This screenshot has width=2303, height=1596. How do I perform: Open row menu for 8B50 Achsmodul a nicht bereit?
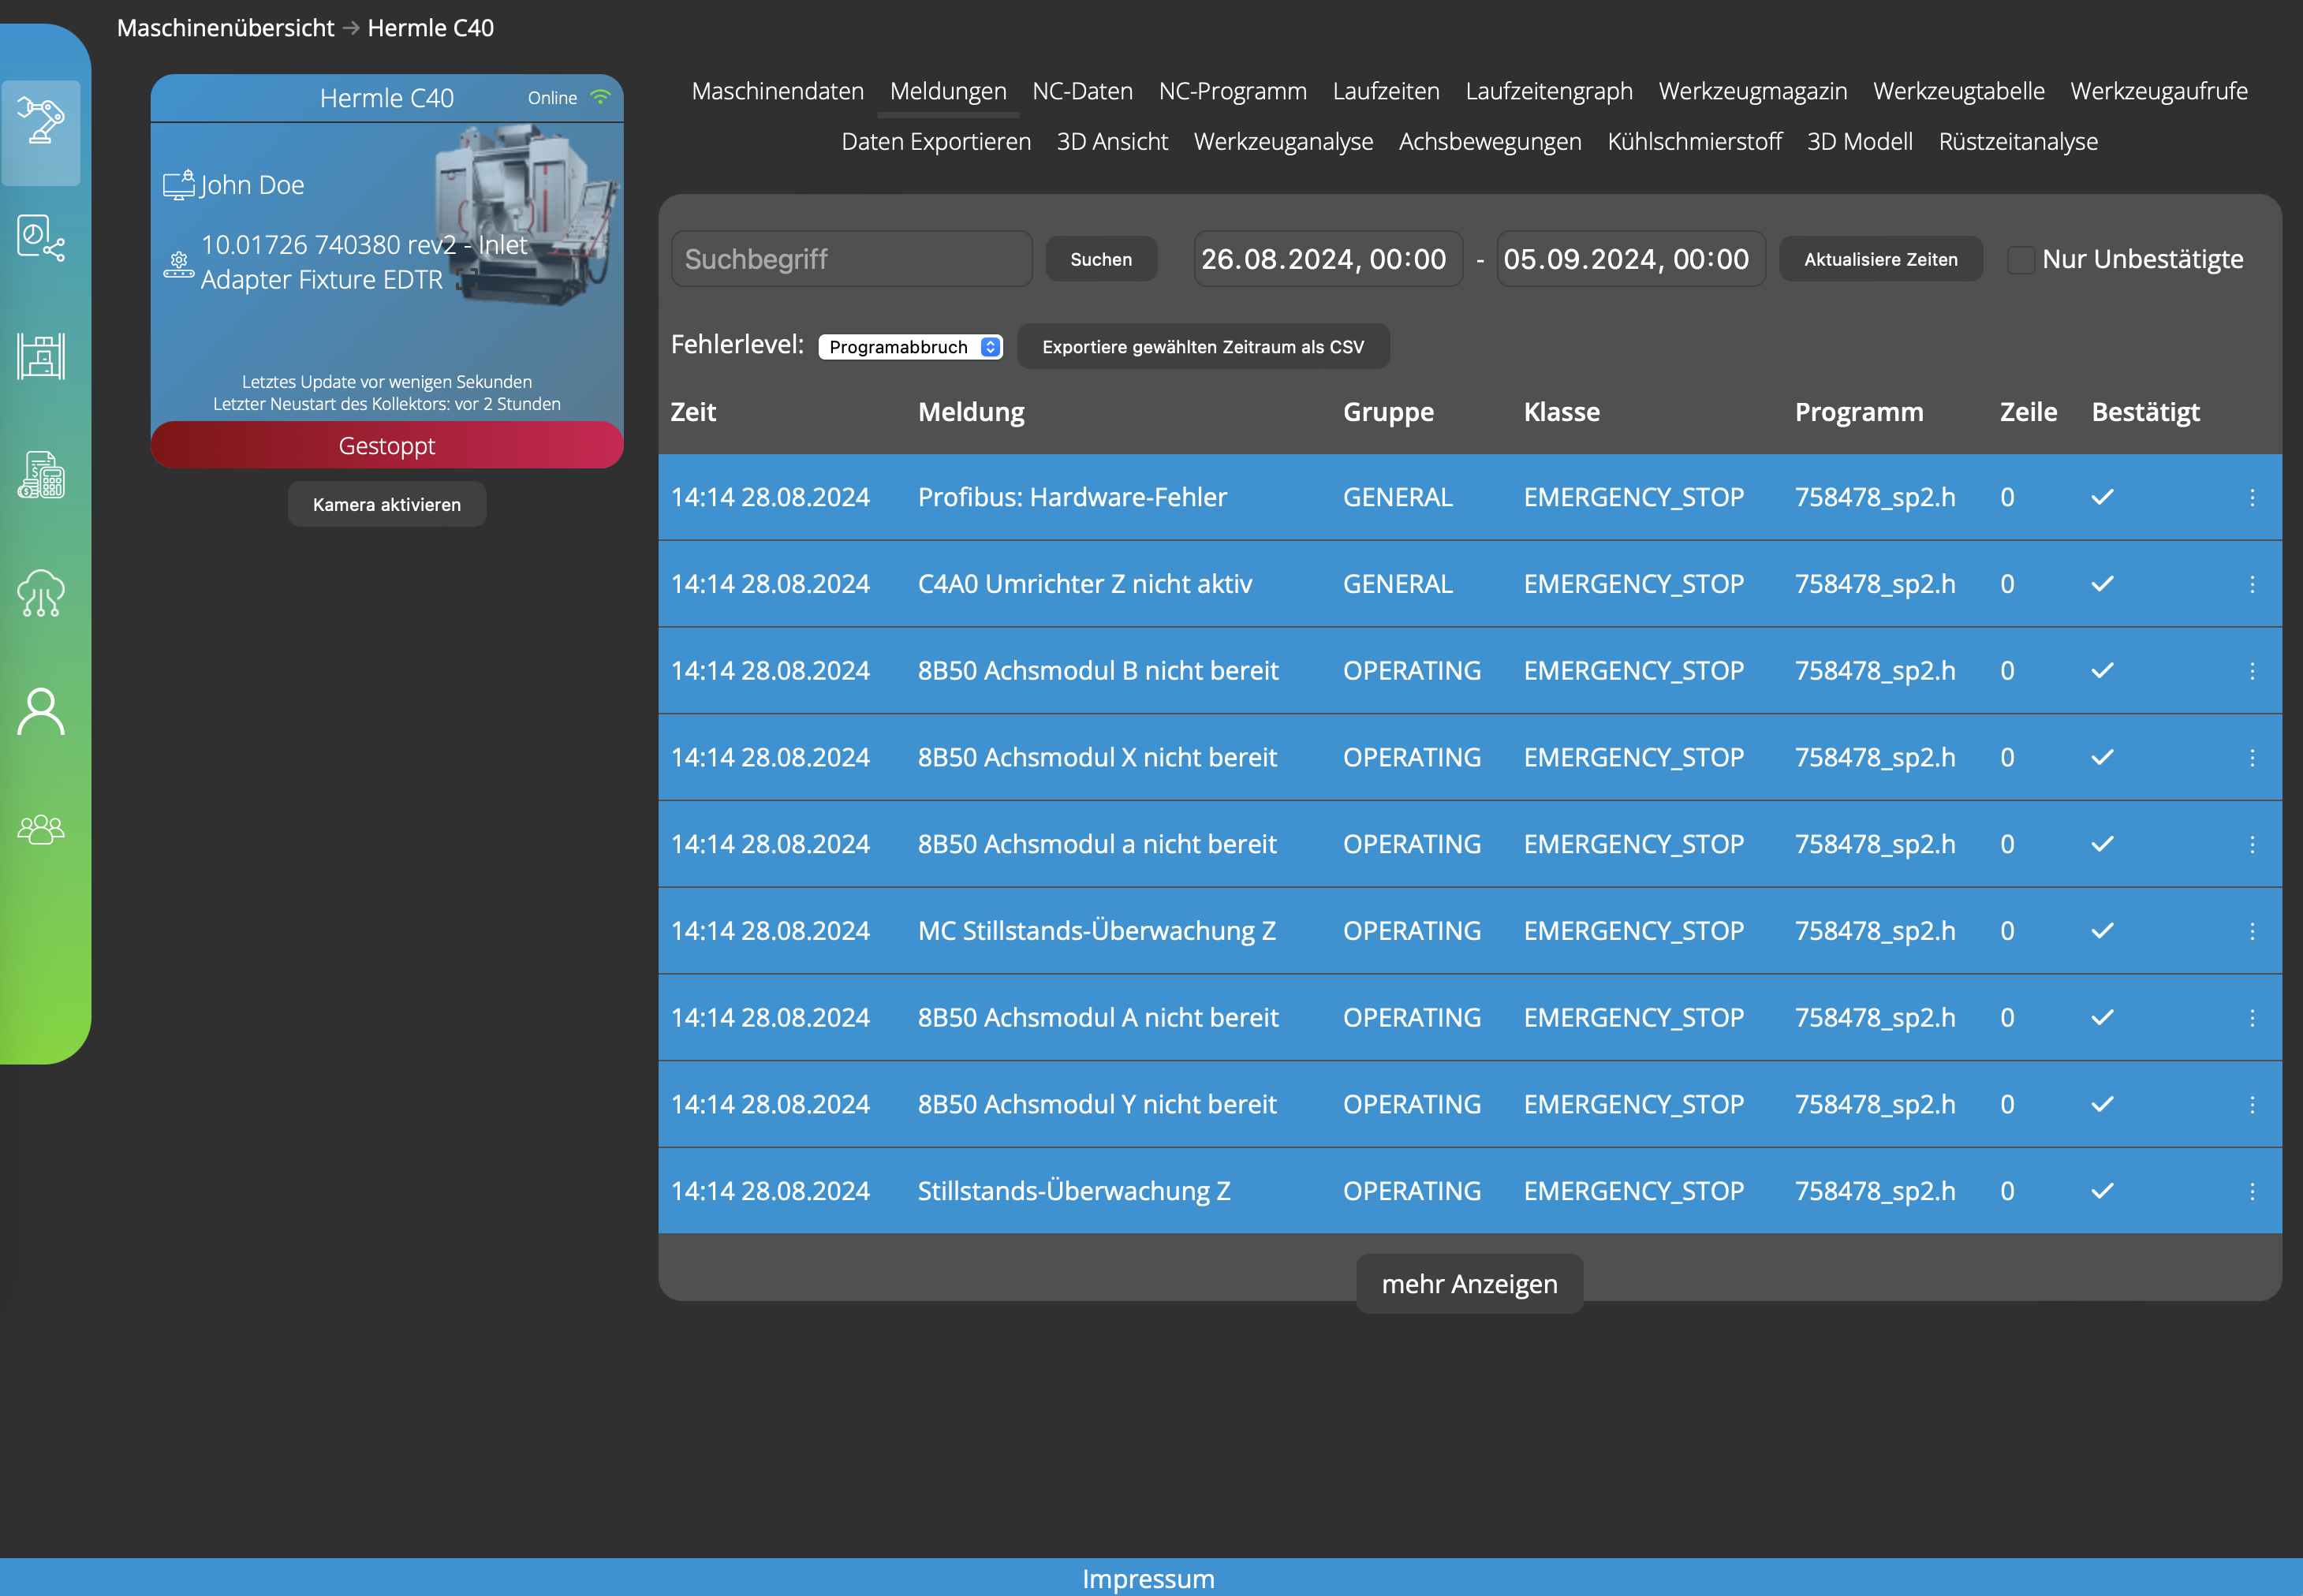pos(2252,844)
